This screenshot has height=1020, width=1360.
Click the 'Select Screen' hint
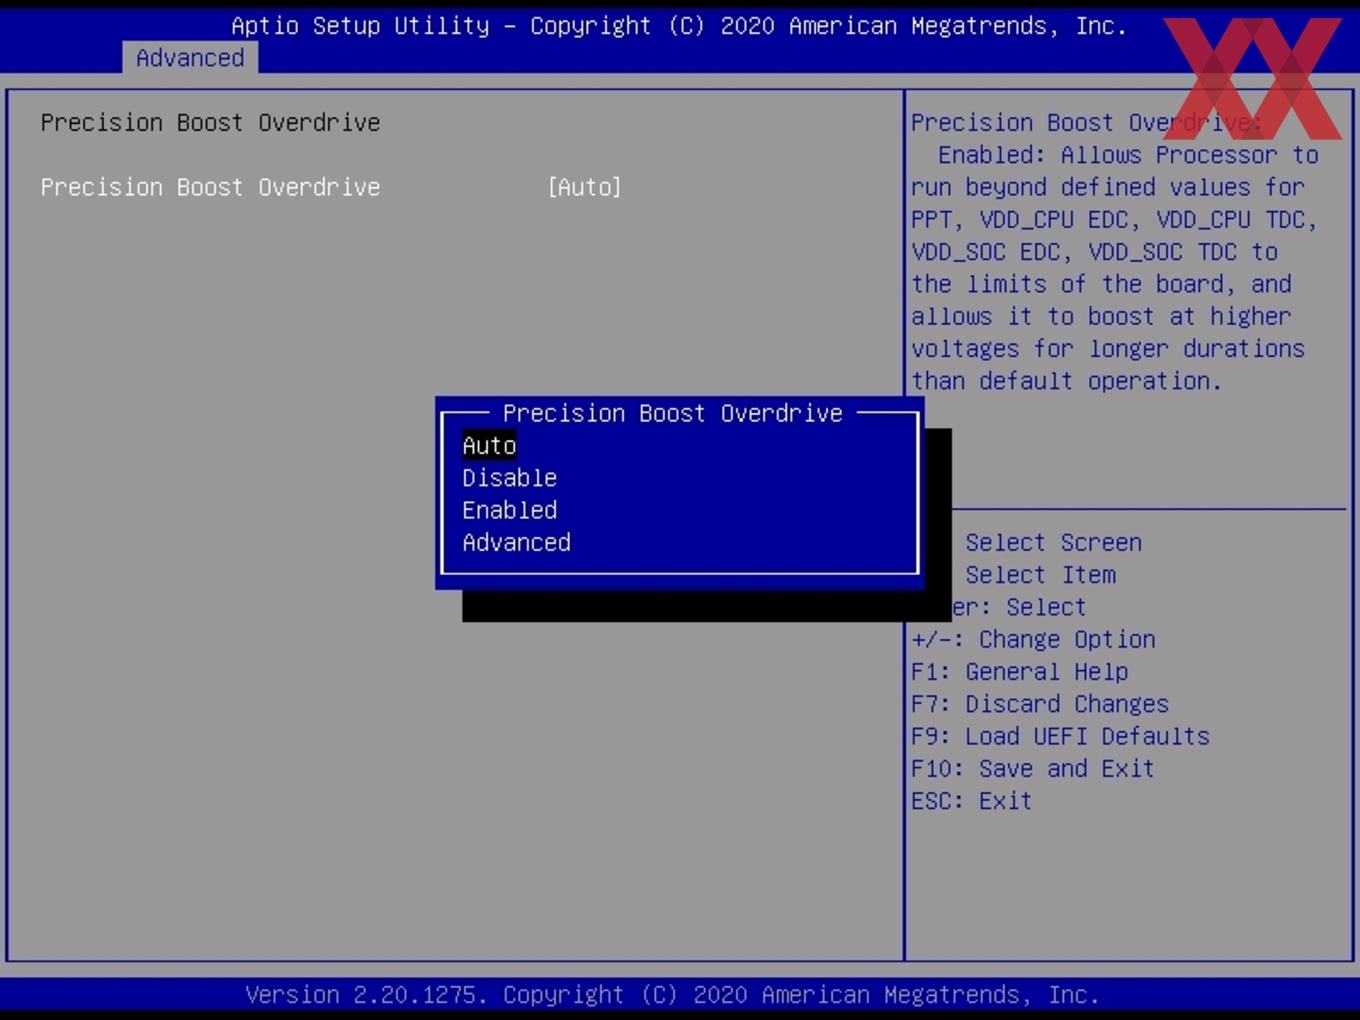click(1053, 543)
